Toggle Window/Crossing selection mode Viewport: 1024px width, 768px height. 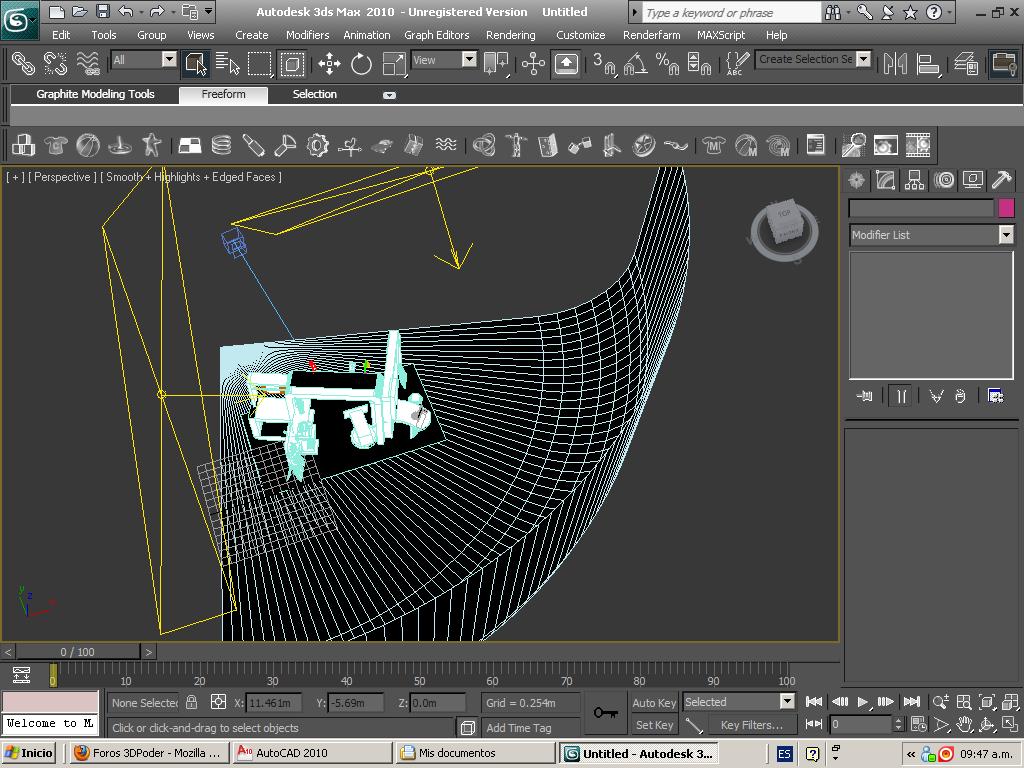[292, 63]
